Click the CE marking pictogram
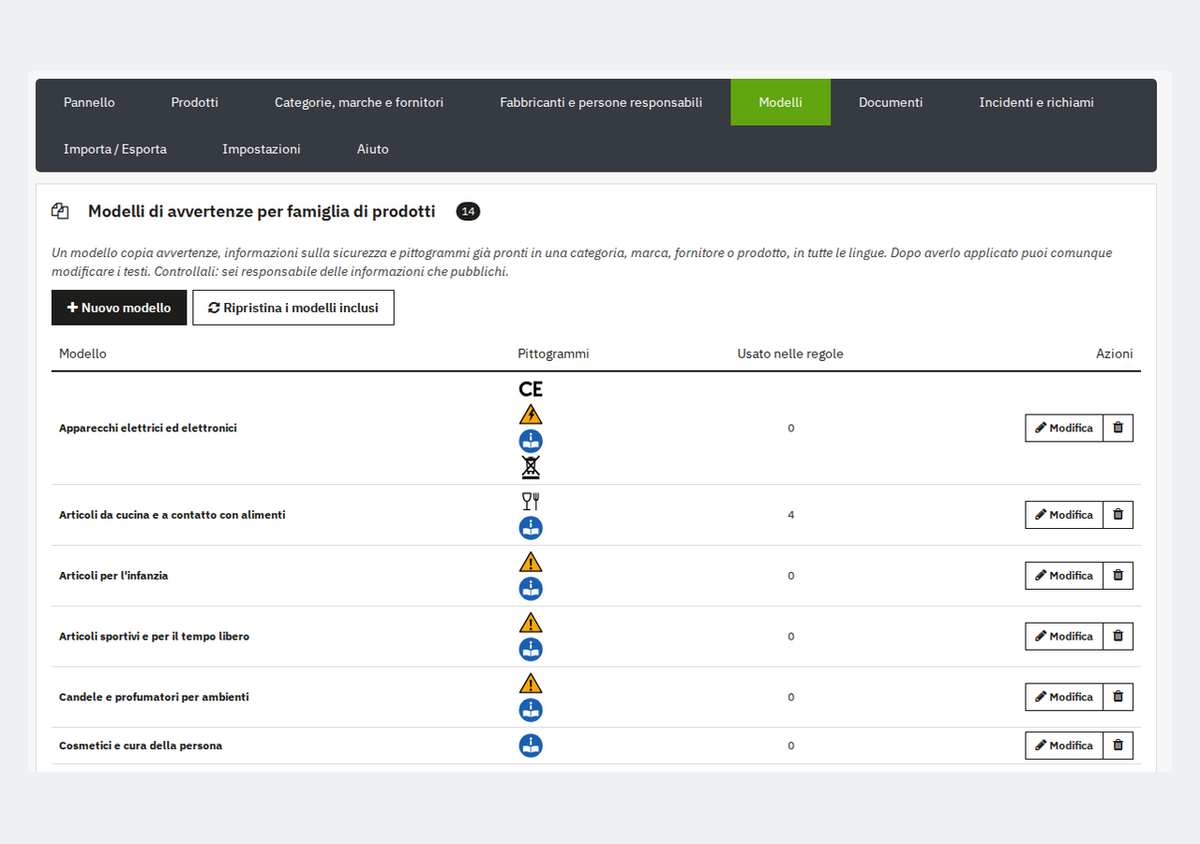Image resolution: width=1200 pixels, height=844 pixels. pos(531,389)
